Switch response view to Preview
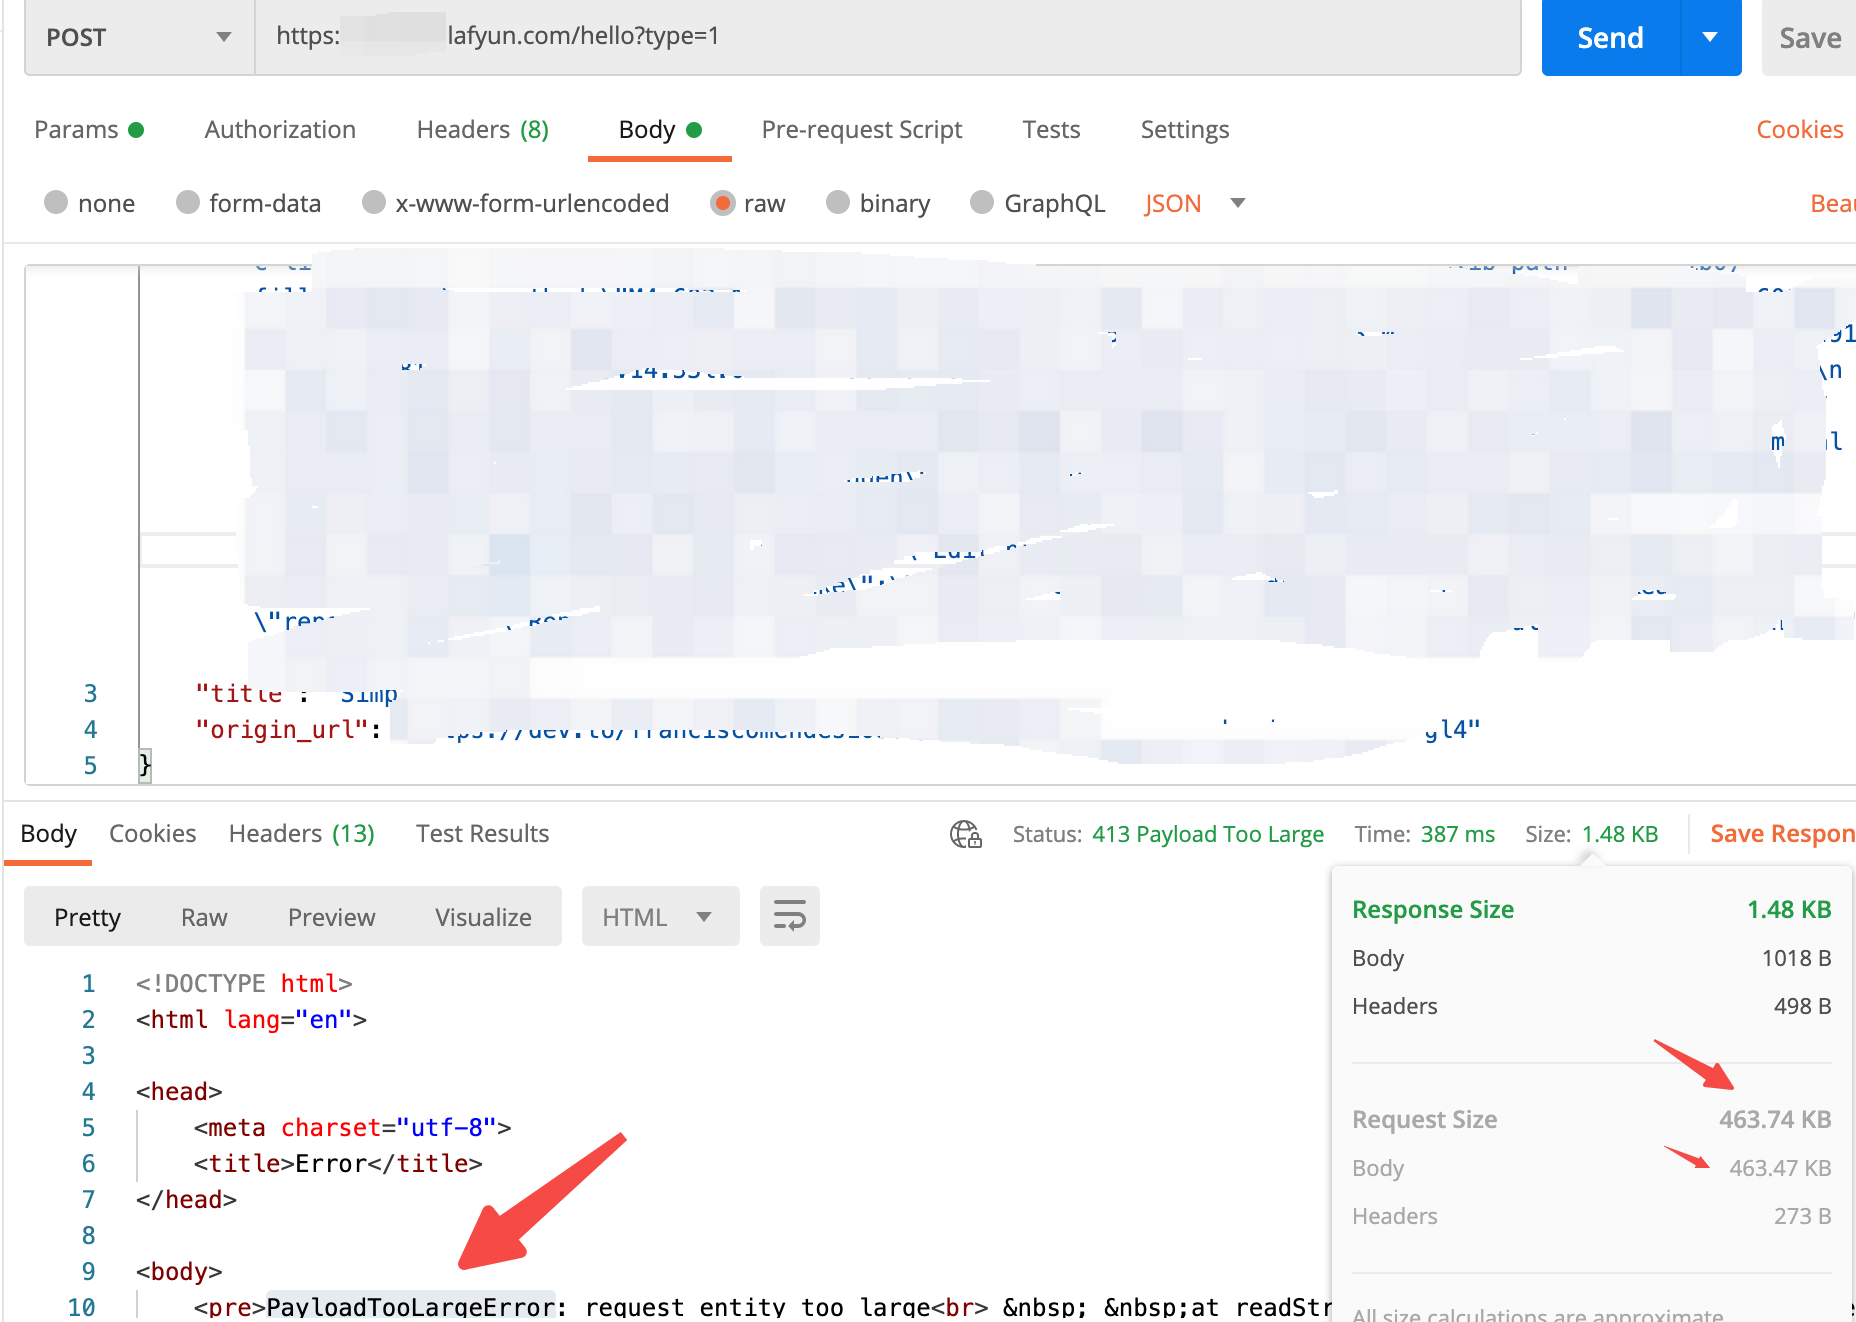 pos(332,917)
